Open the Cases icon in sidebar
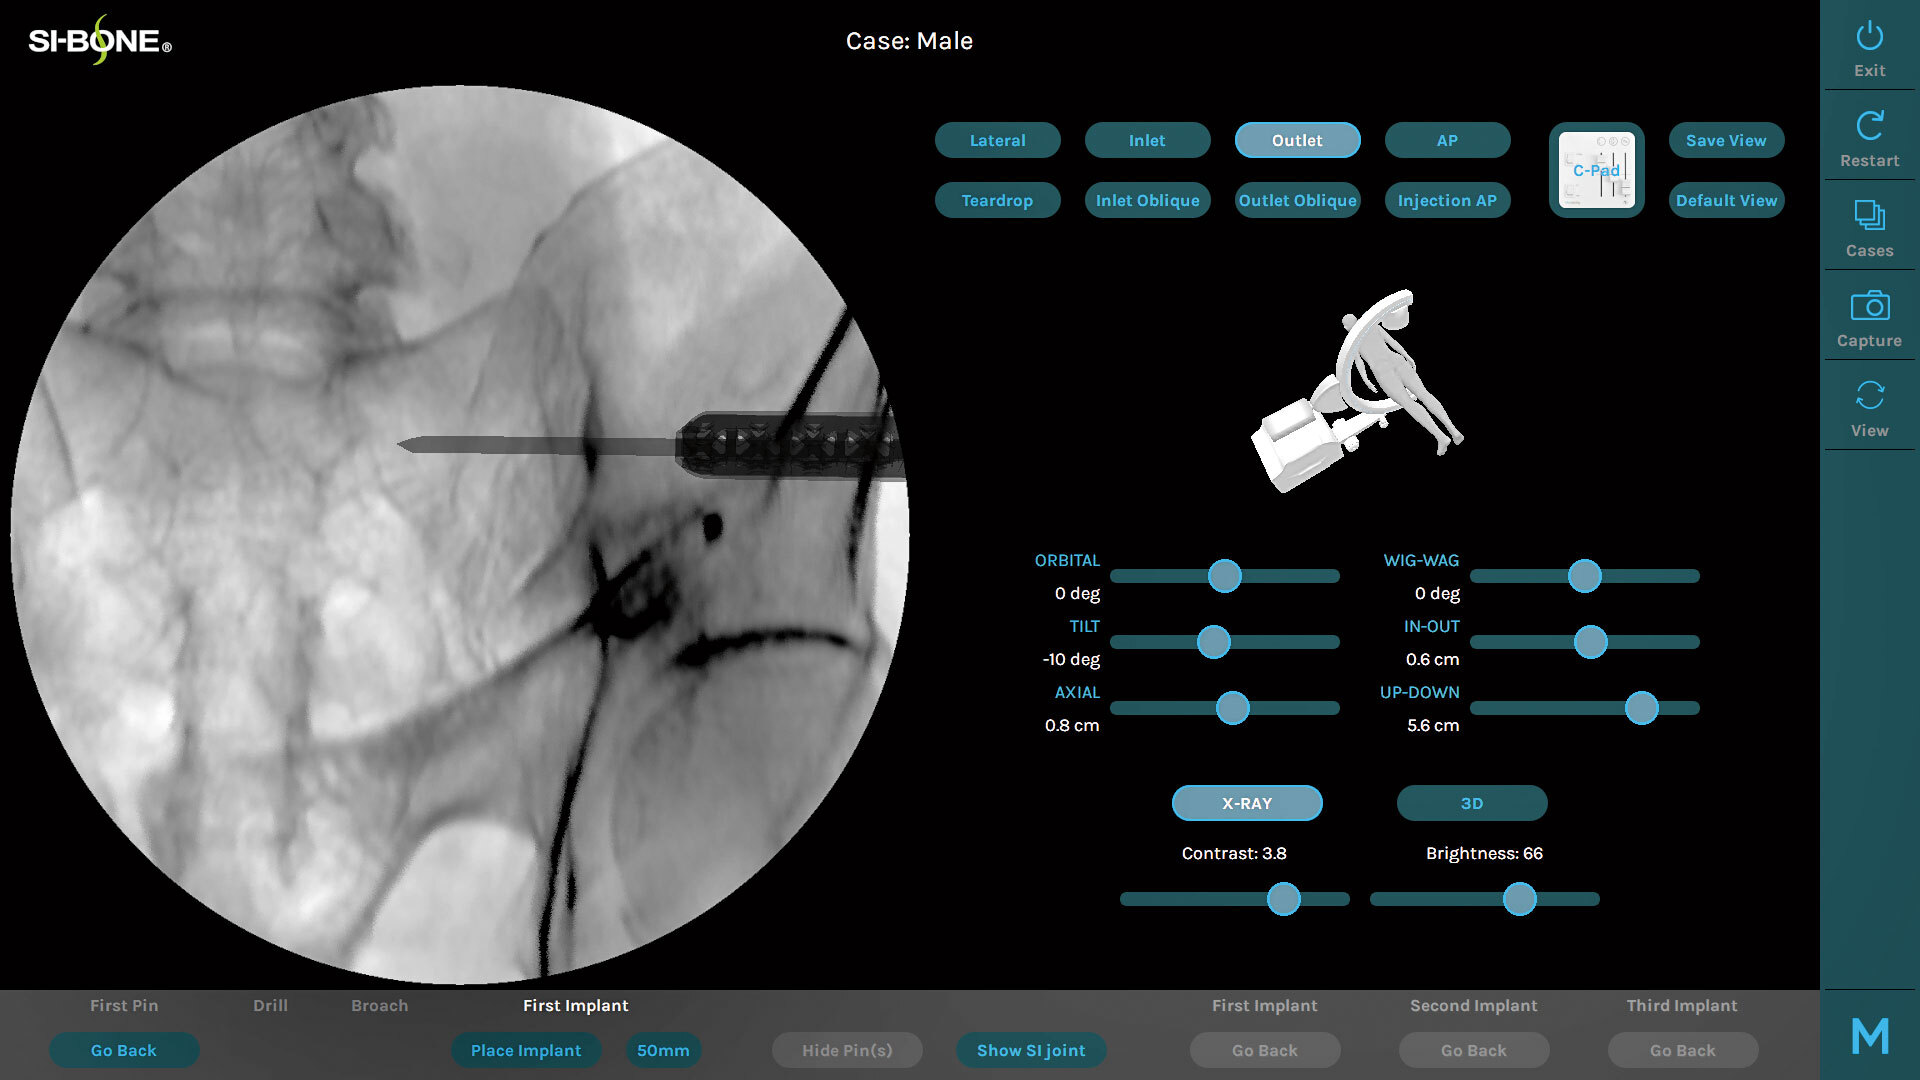This screenshot has height=1080, width=1920. click(1869, 217)
